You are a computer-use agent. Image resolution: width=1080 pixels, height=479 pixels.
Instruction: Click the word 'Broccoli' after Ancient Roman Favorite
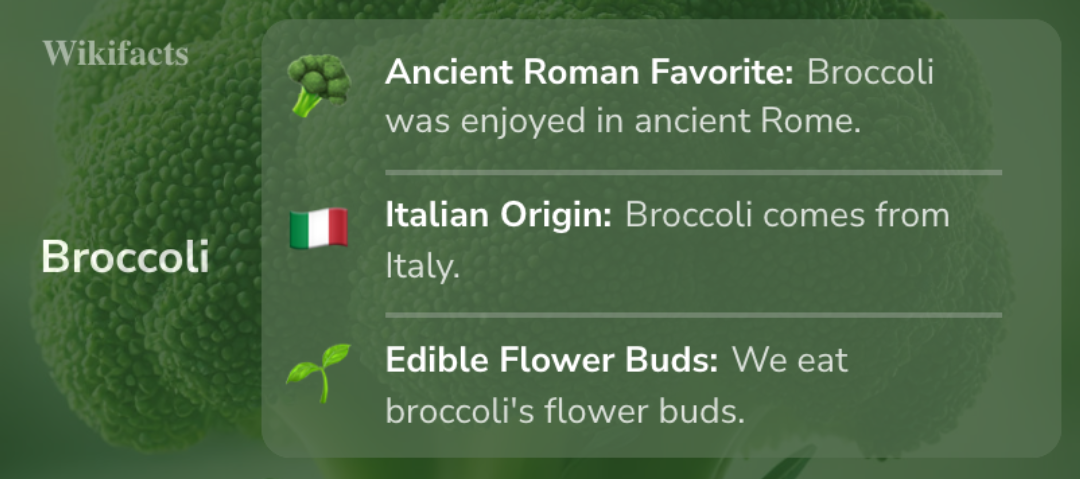870,72
